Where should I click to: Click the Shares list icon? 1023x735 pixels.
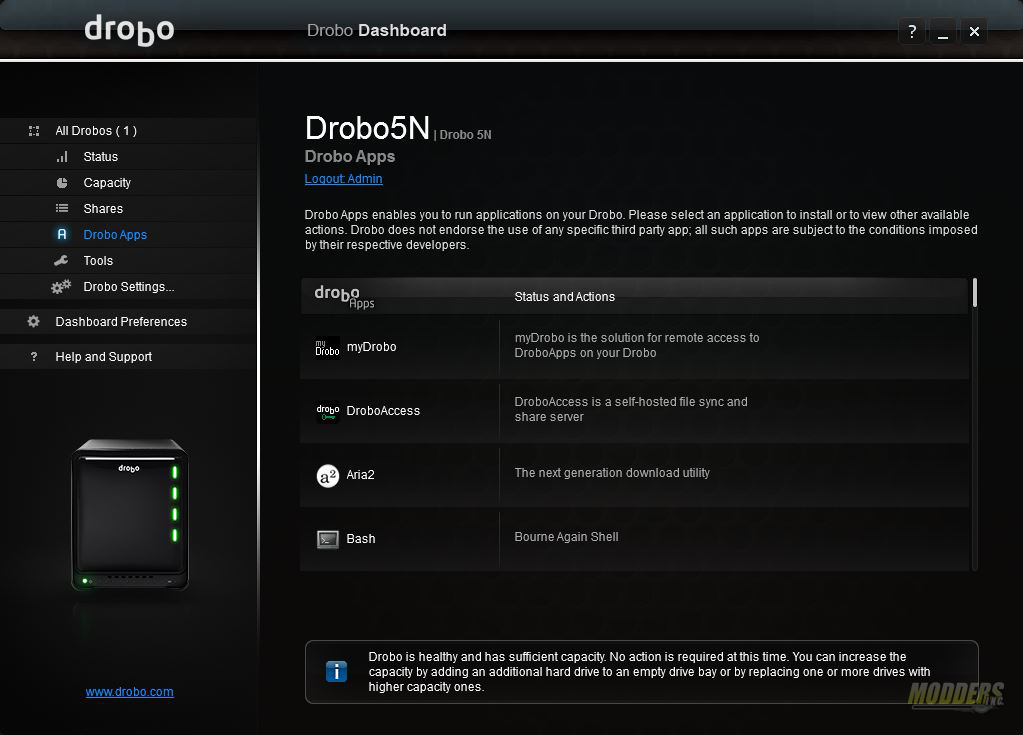tap(62, 209)
